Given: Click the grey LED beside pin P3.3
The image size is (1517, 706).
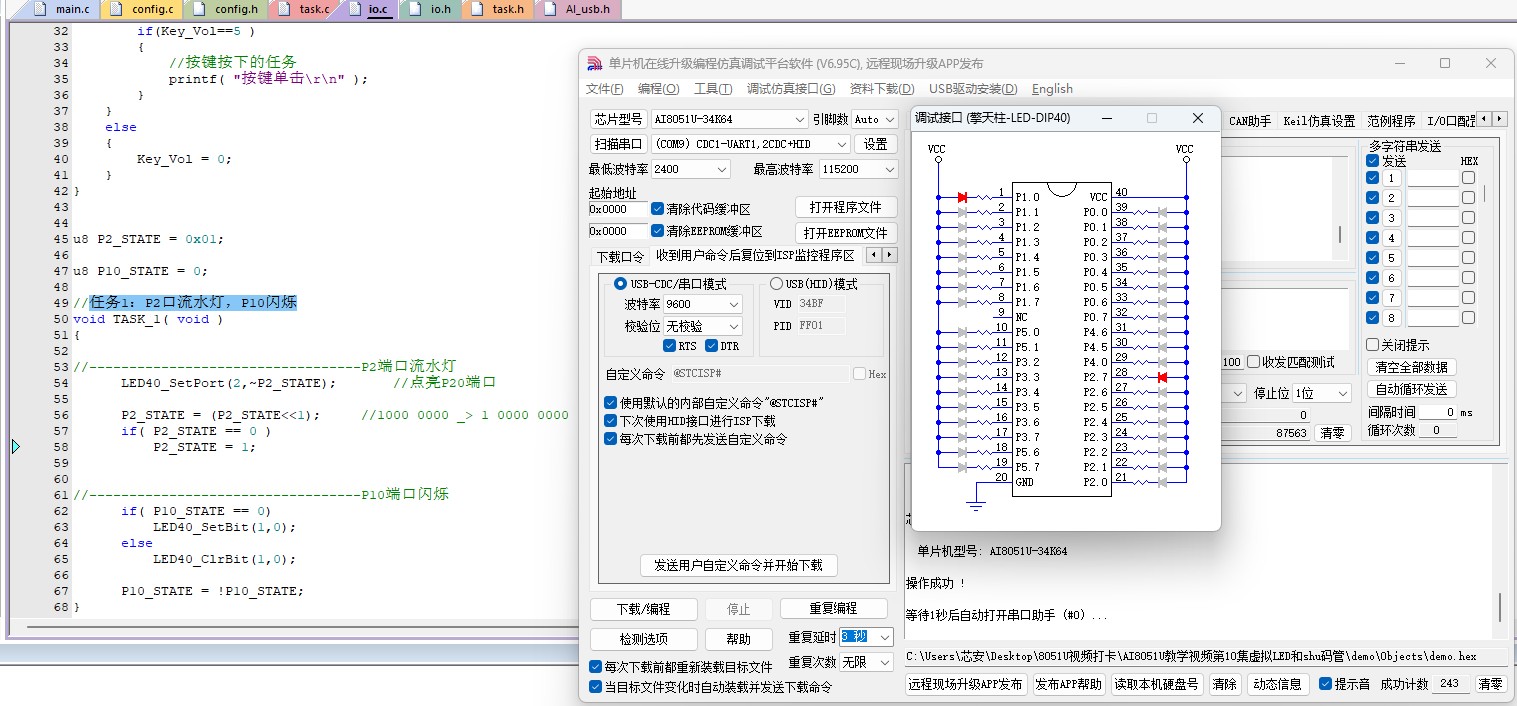Looking at the screenshot, I should (962, 377).
